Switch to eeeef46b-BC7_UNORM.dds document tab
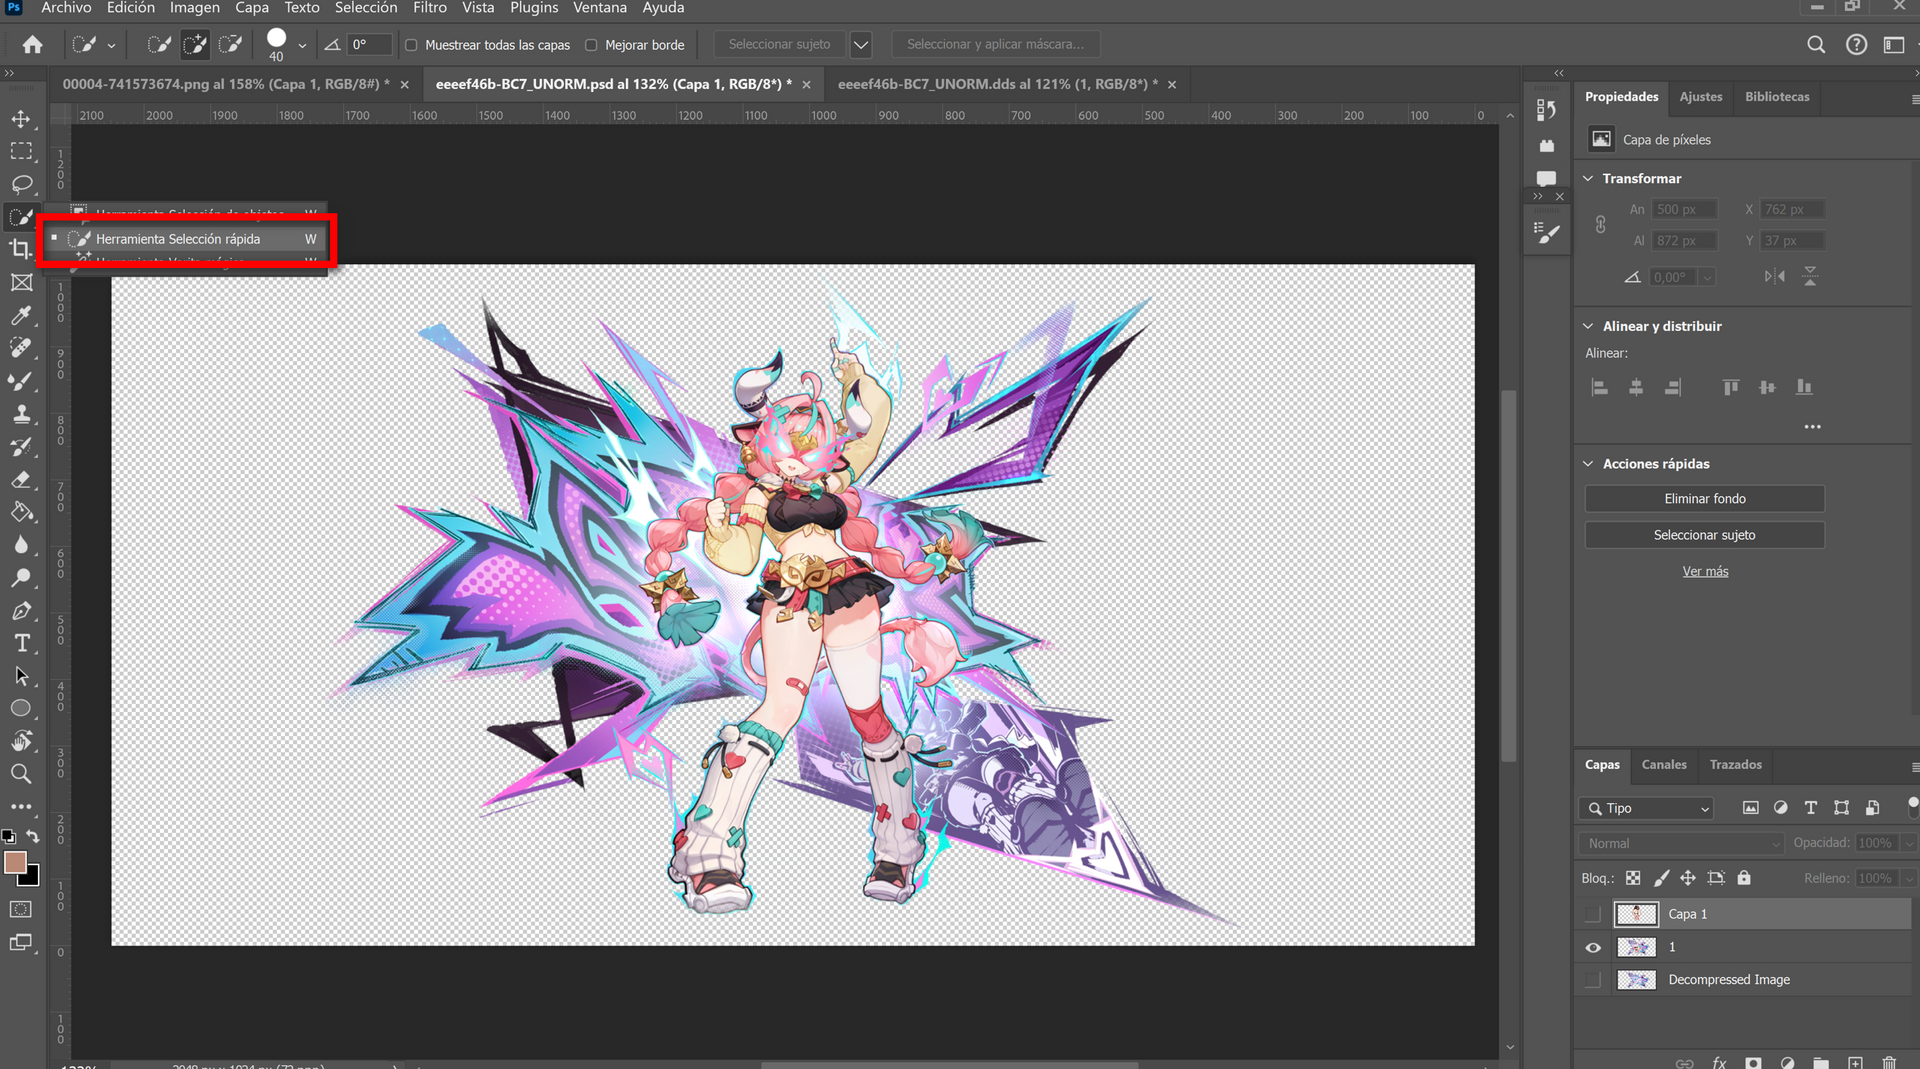1920x1069 pixels. (x=997, y=84)
